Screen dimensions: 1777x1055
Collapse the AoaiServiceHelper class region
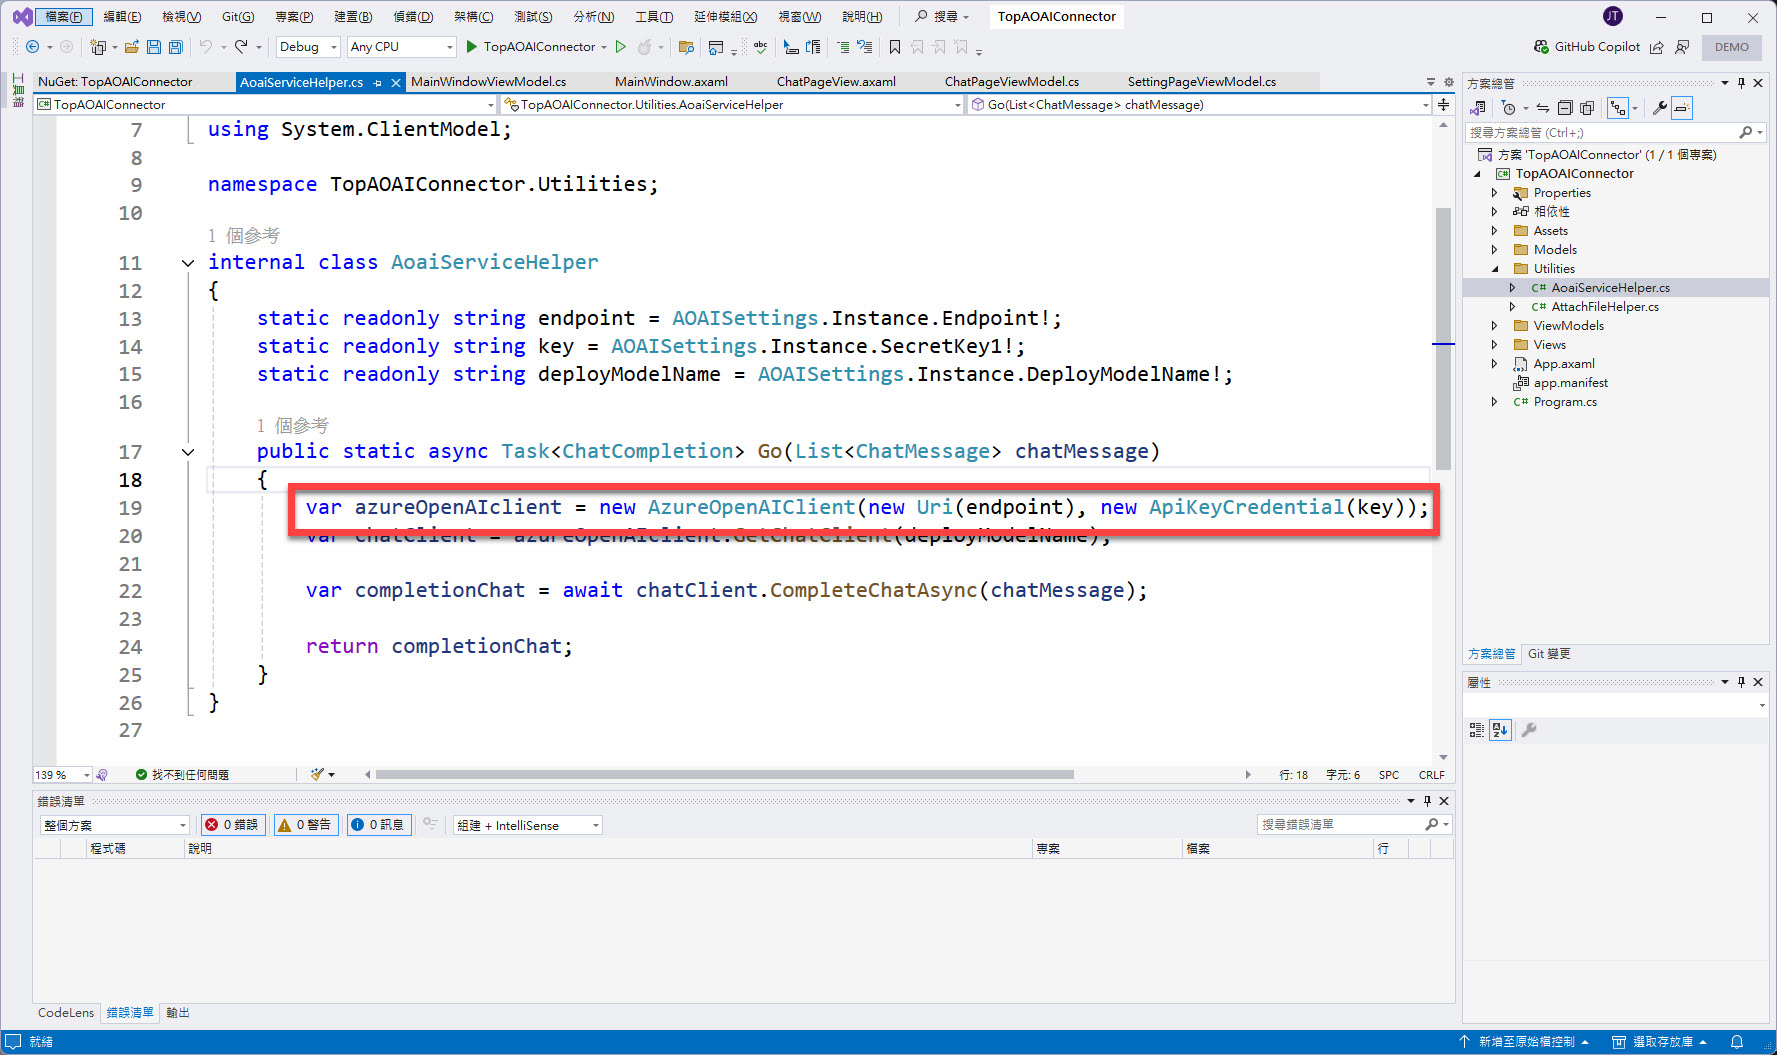click(187, 263)
